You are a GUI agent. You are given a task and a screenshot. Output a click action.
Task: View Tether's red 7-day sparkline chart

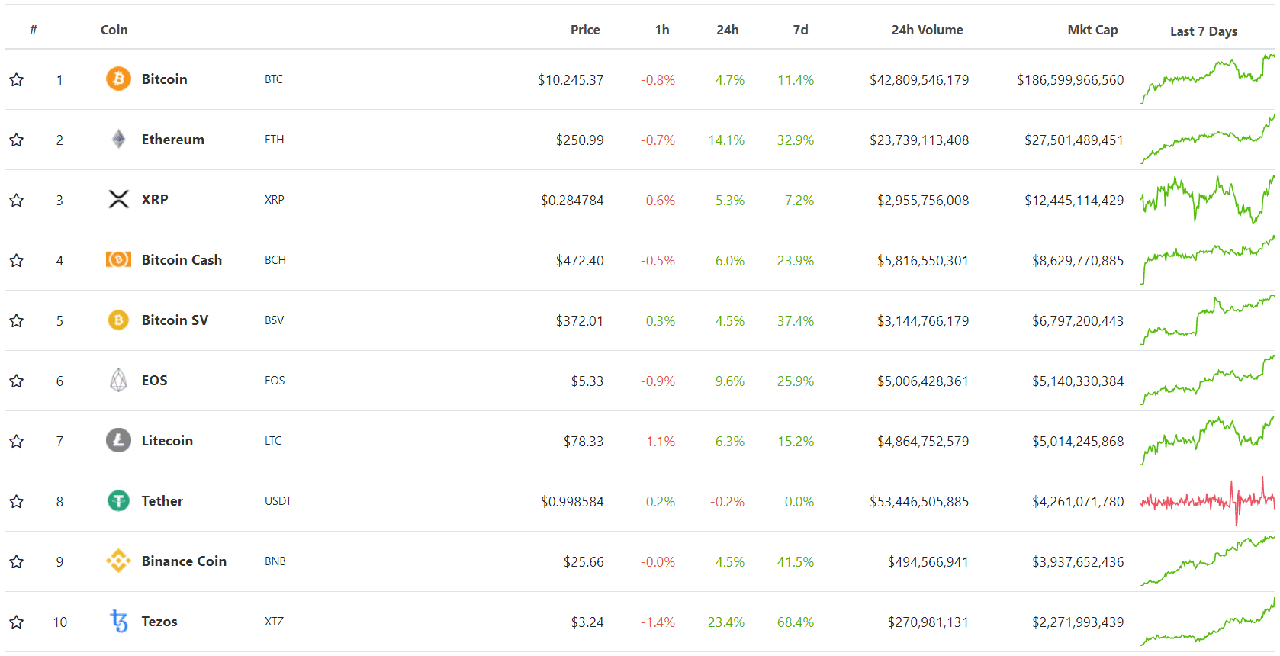point(1208,501)
